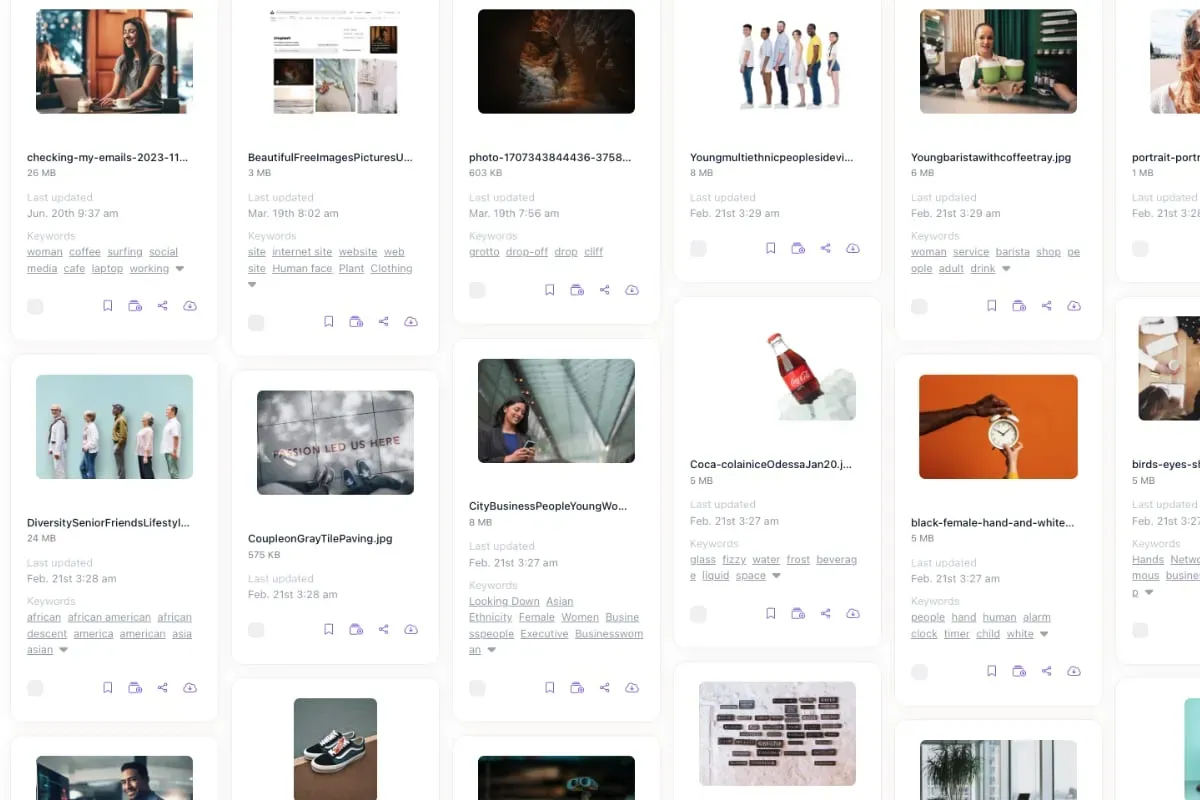
Task: Check the black-female-hand-and-white card checkbox
Action: click(919, 672)
